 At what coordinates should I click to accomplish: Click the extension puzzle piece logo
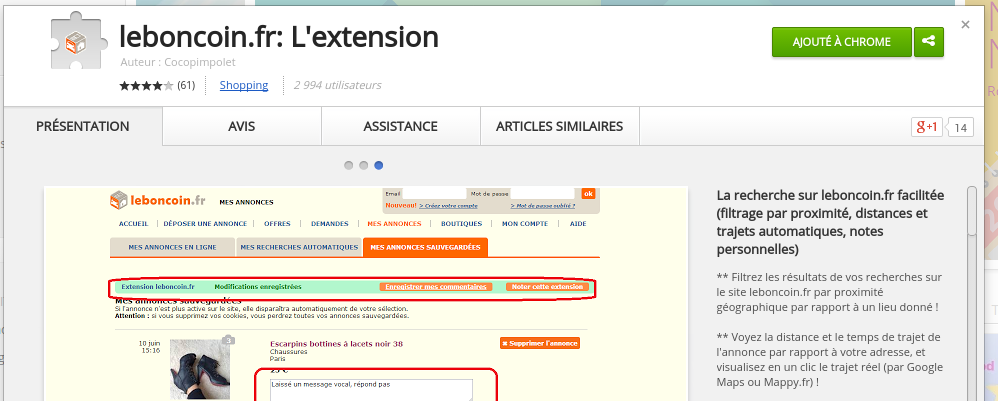(80, 40)
